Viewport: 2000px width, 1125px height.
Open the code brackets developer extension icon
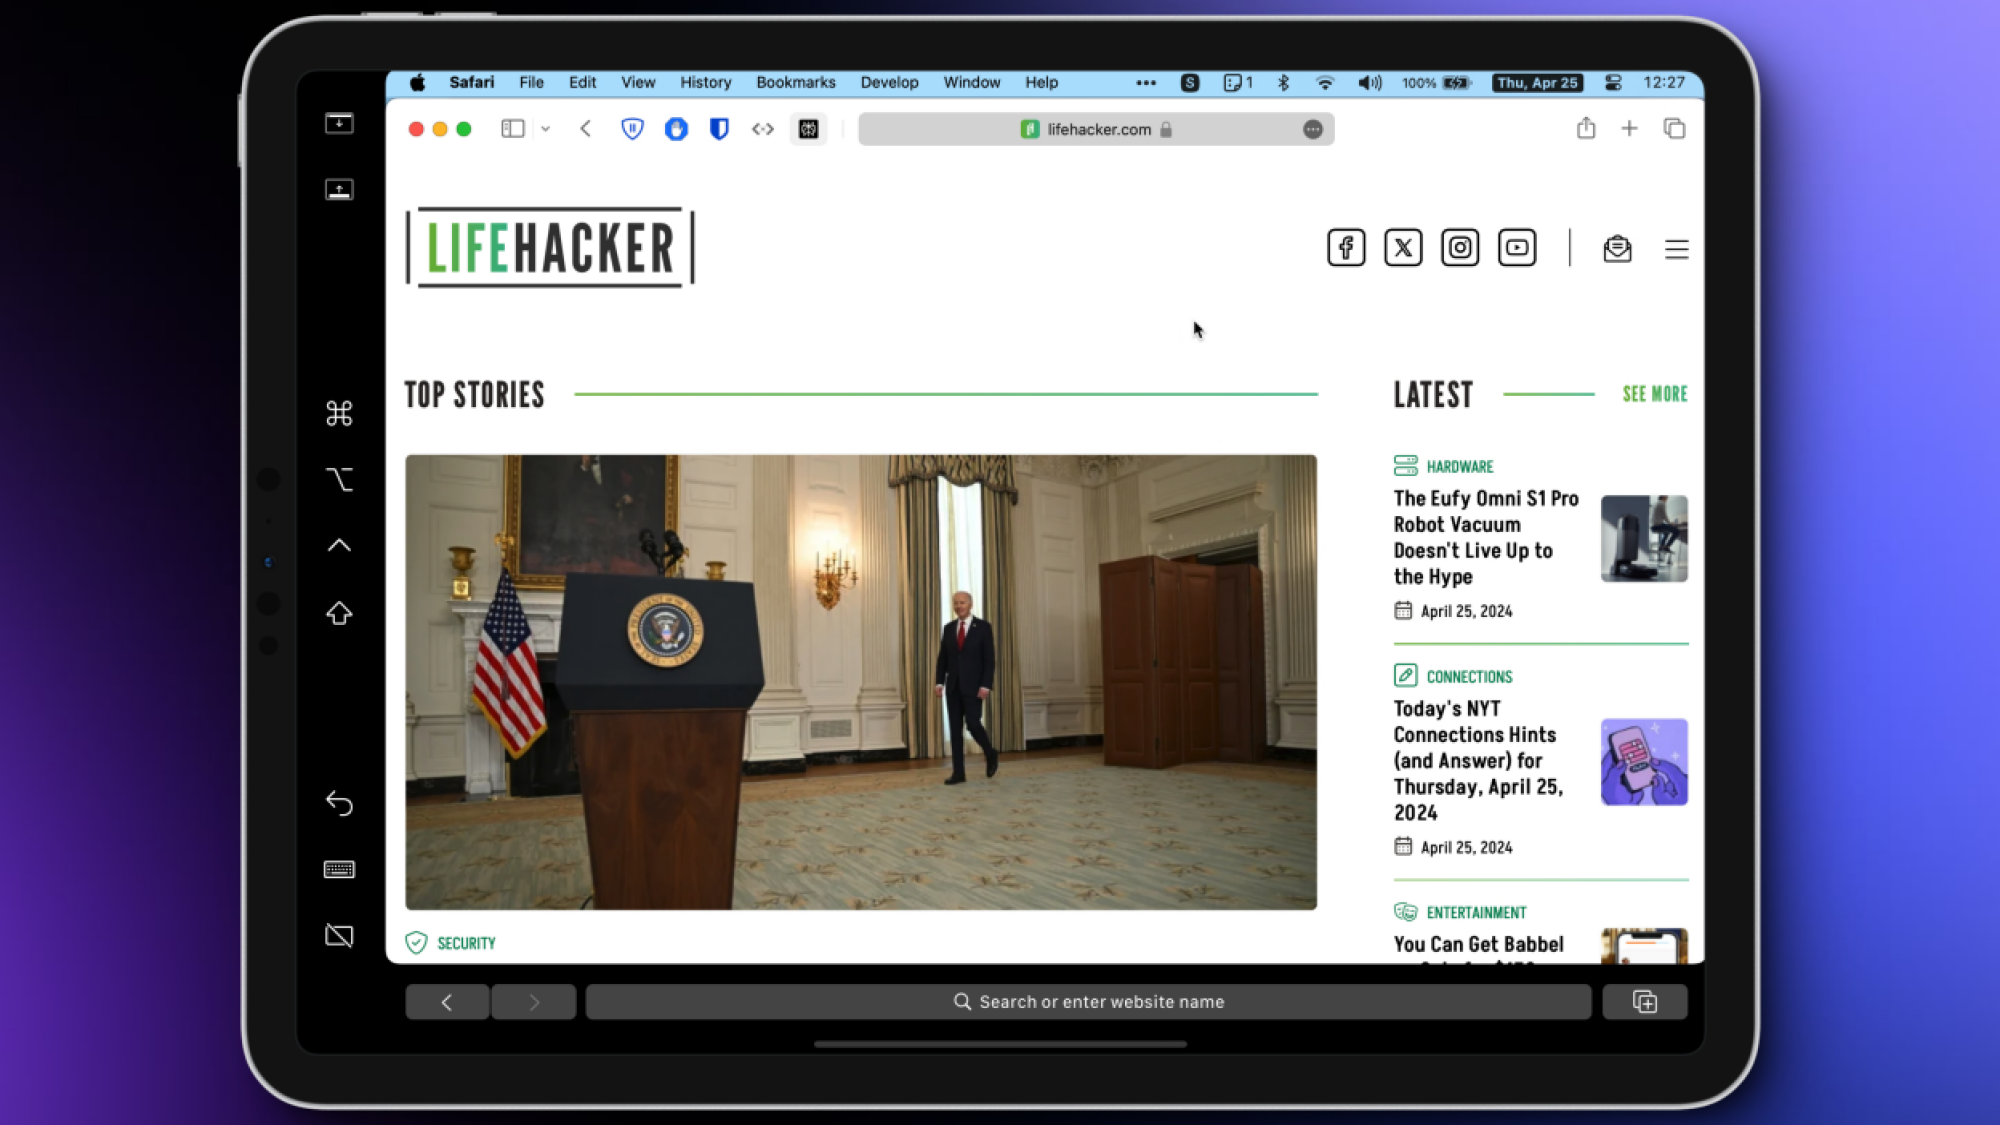pos(762,129)
